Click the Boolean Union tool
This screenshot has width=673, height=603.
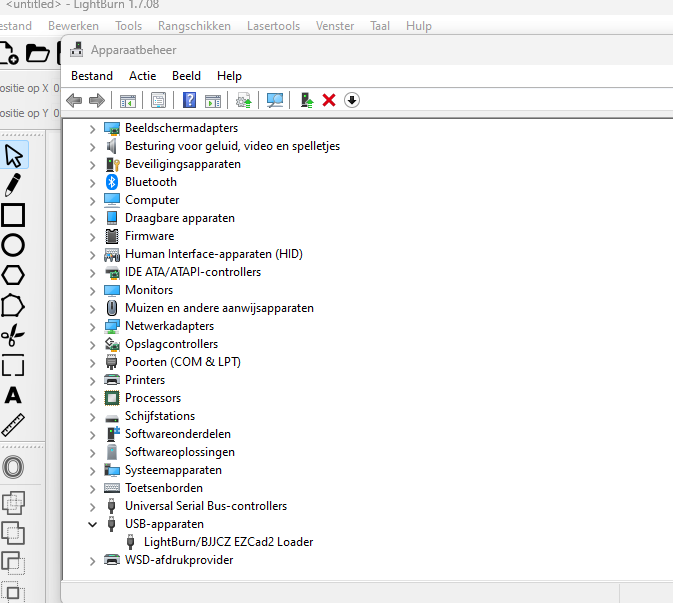pos(13,533)
